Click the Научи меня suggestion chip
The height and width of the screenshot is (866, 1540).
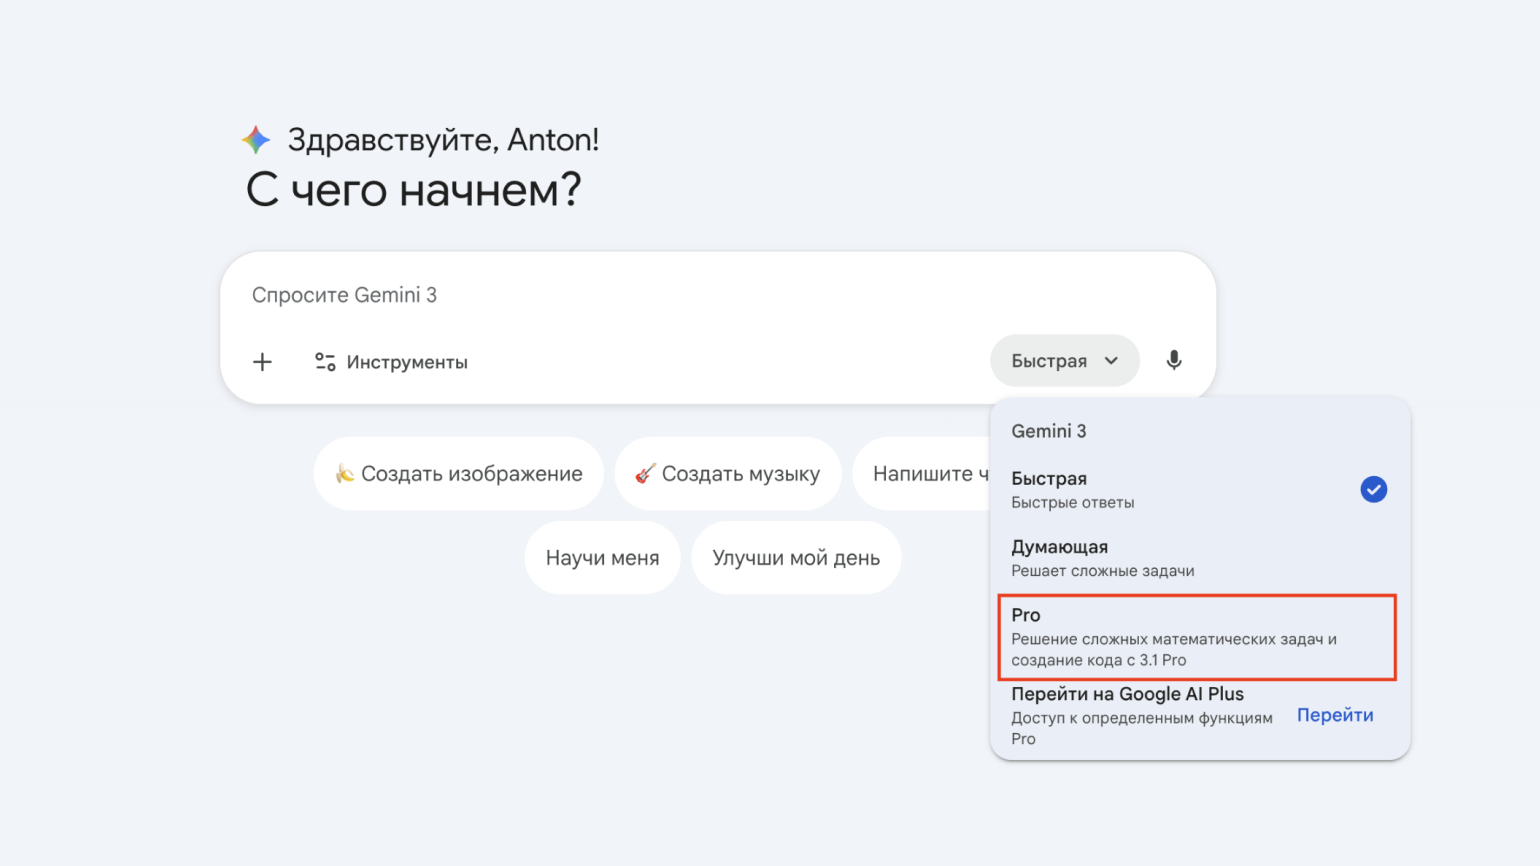tap(602, 558)
